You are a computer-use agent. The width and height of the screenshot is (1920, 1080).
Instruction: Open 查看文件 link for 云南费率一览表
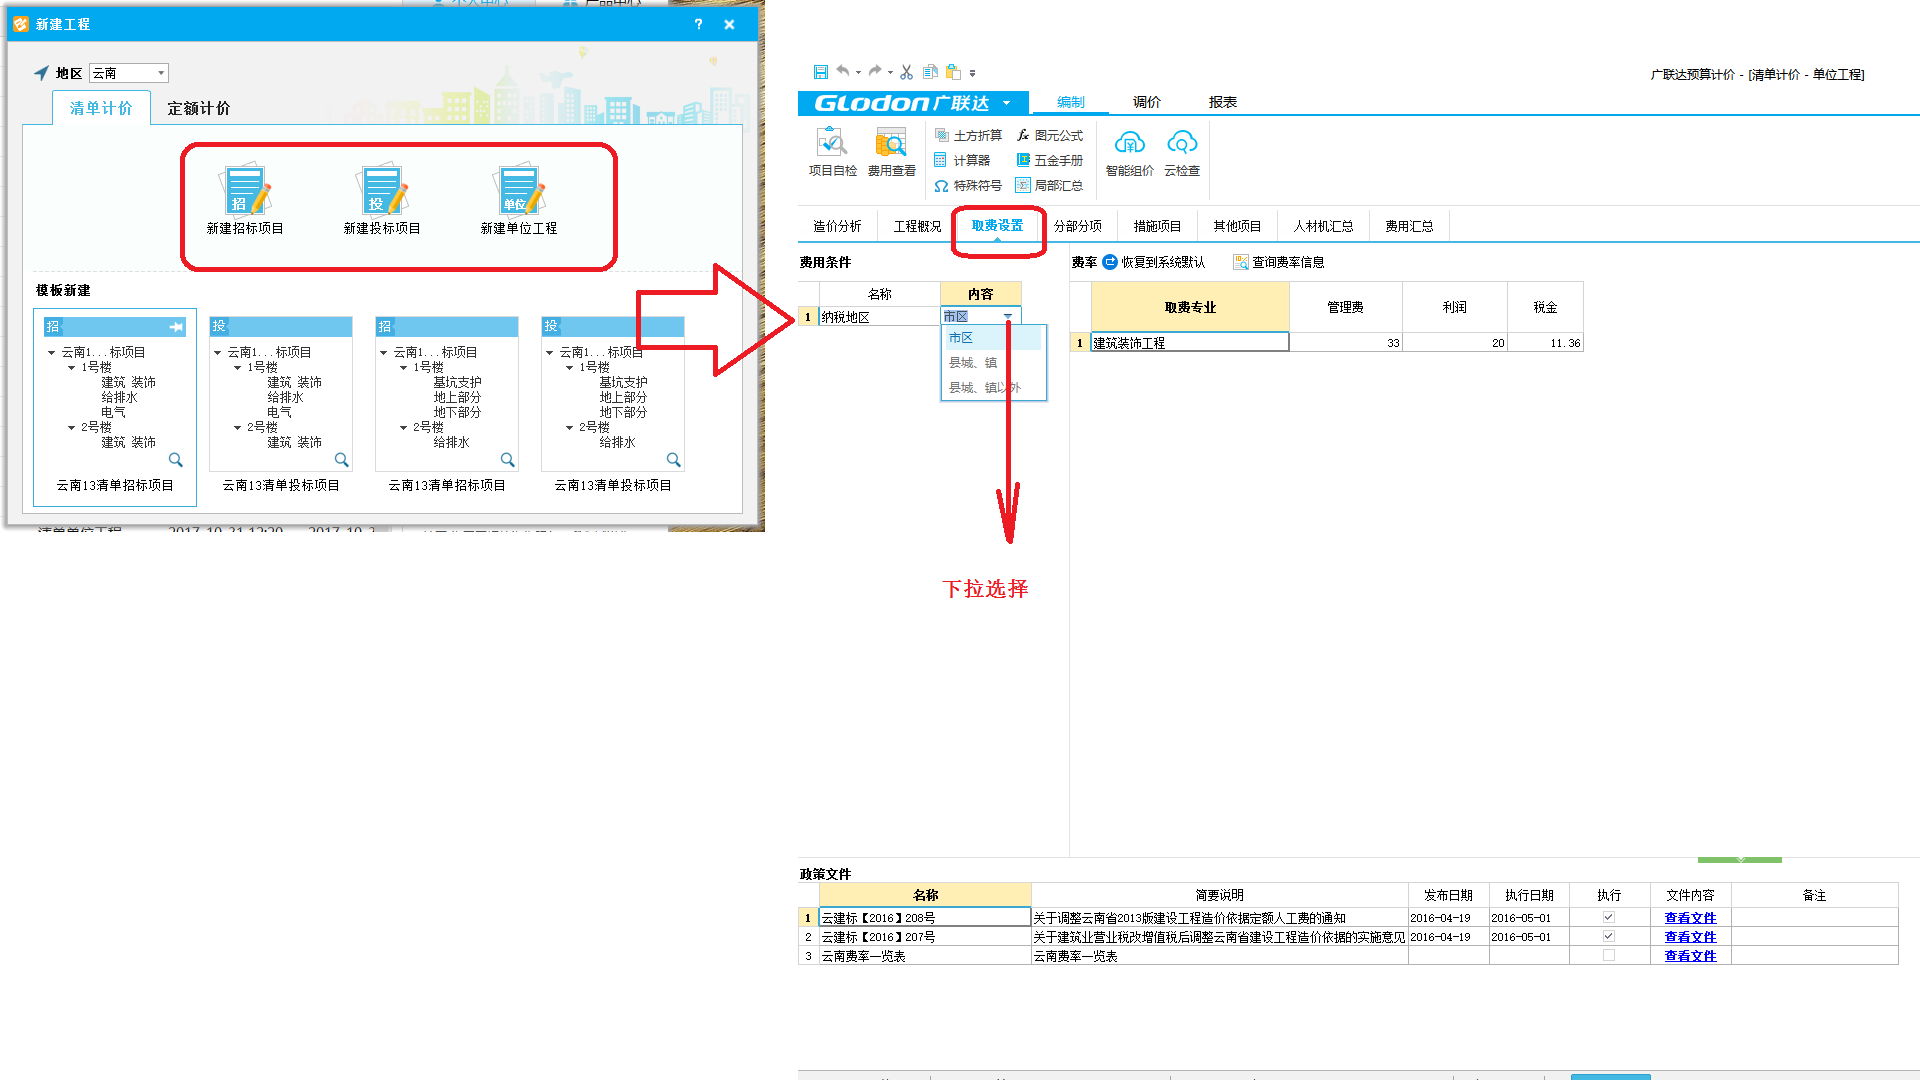point(1690,955)
